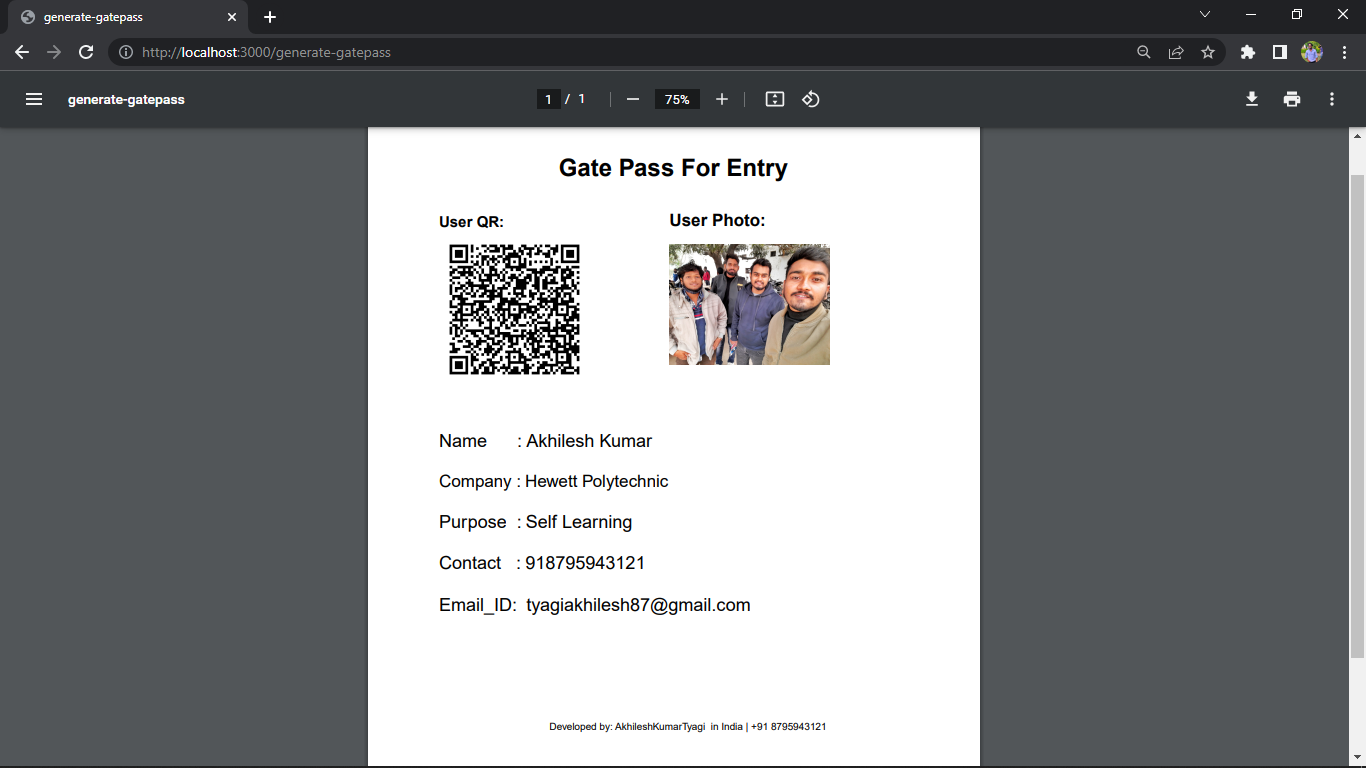Select the generate-gatepass browser tab

120,17
